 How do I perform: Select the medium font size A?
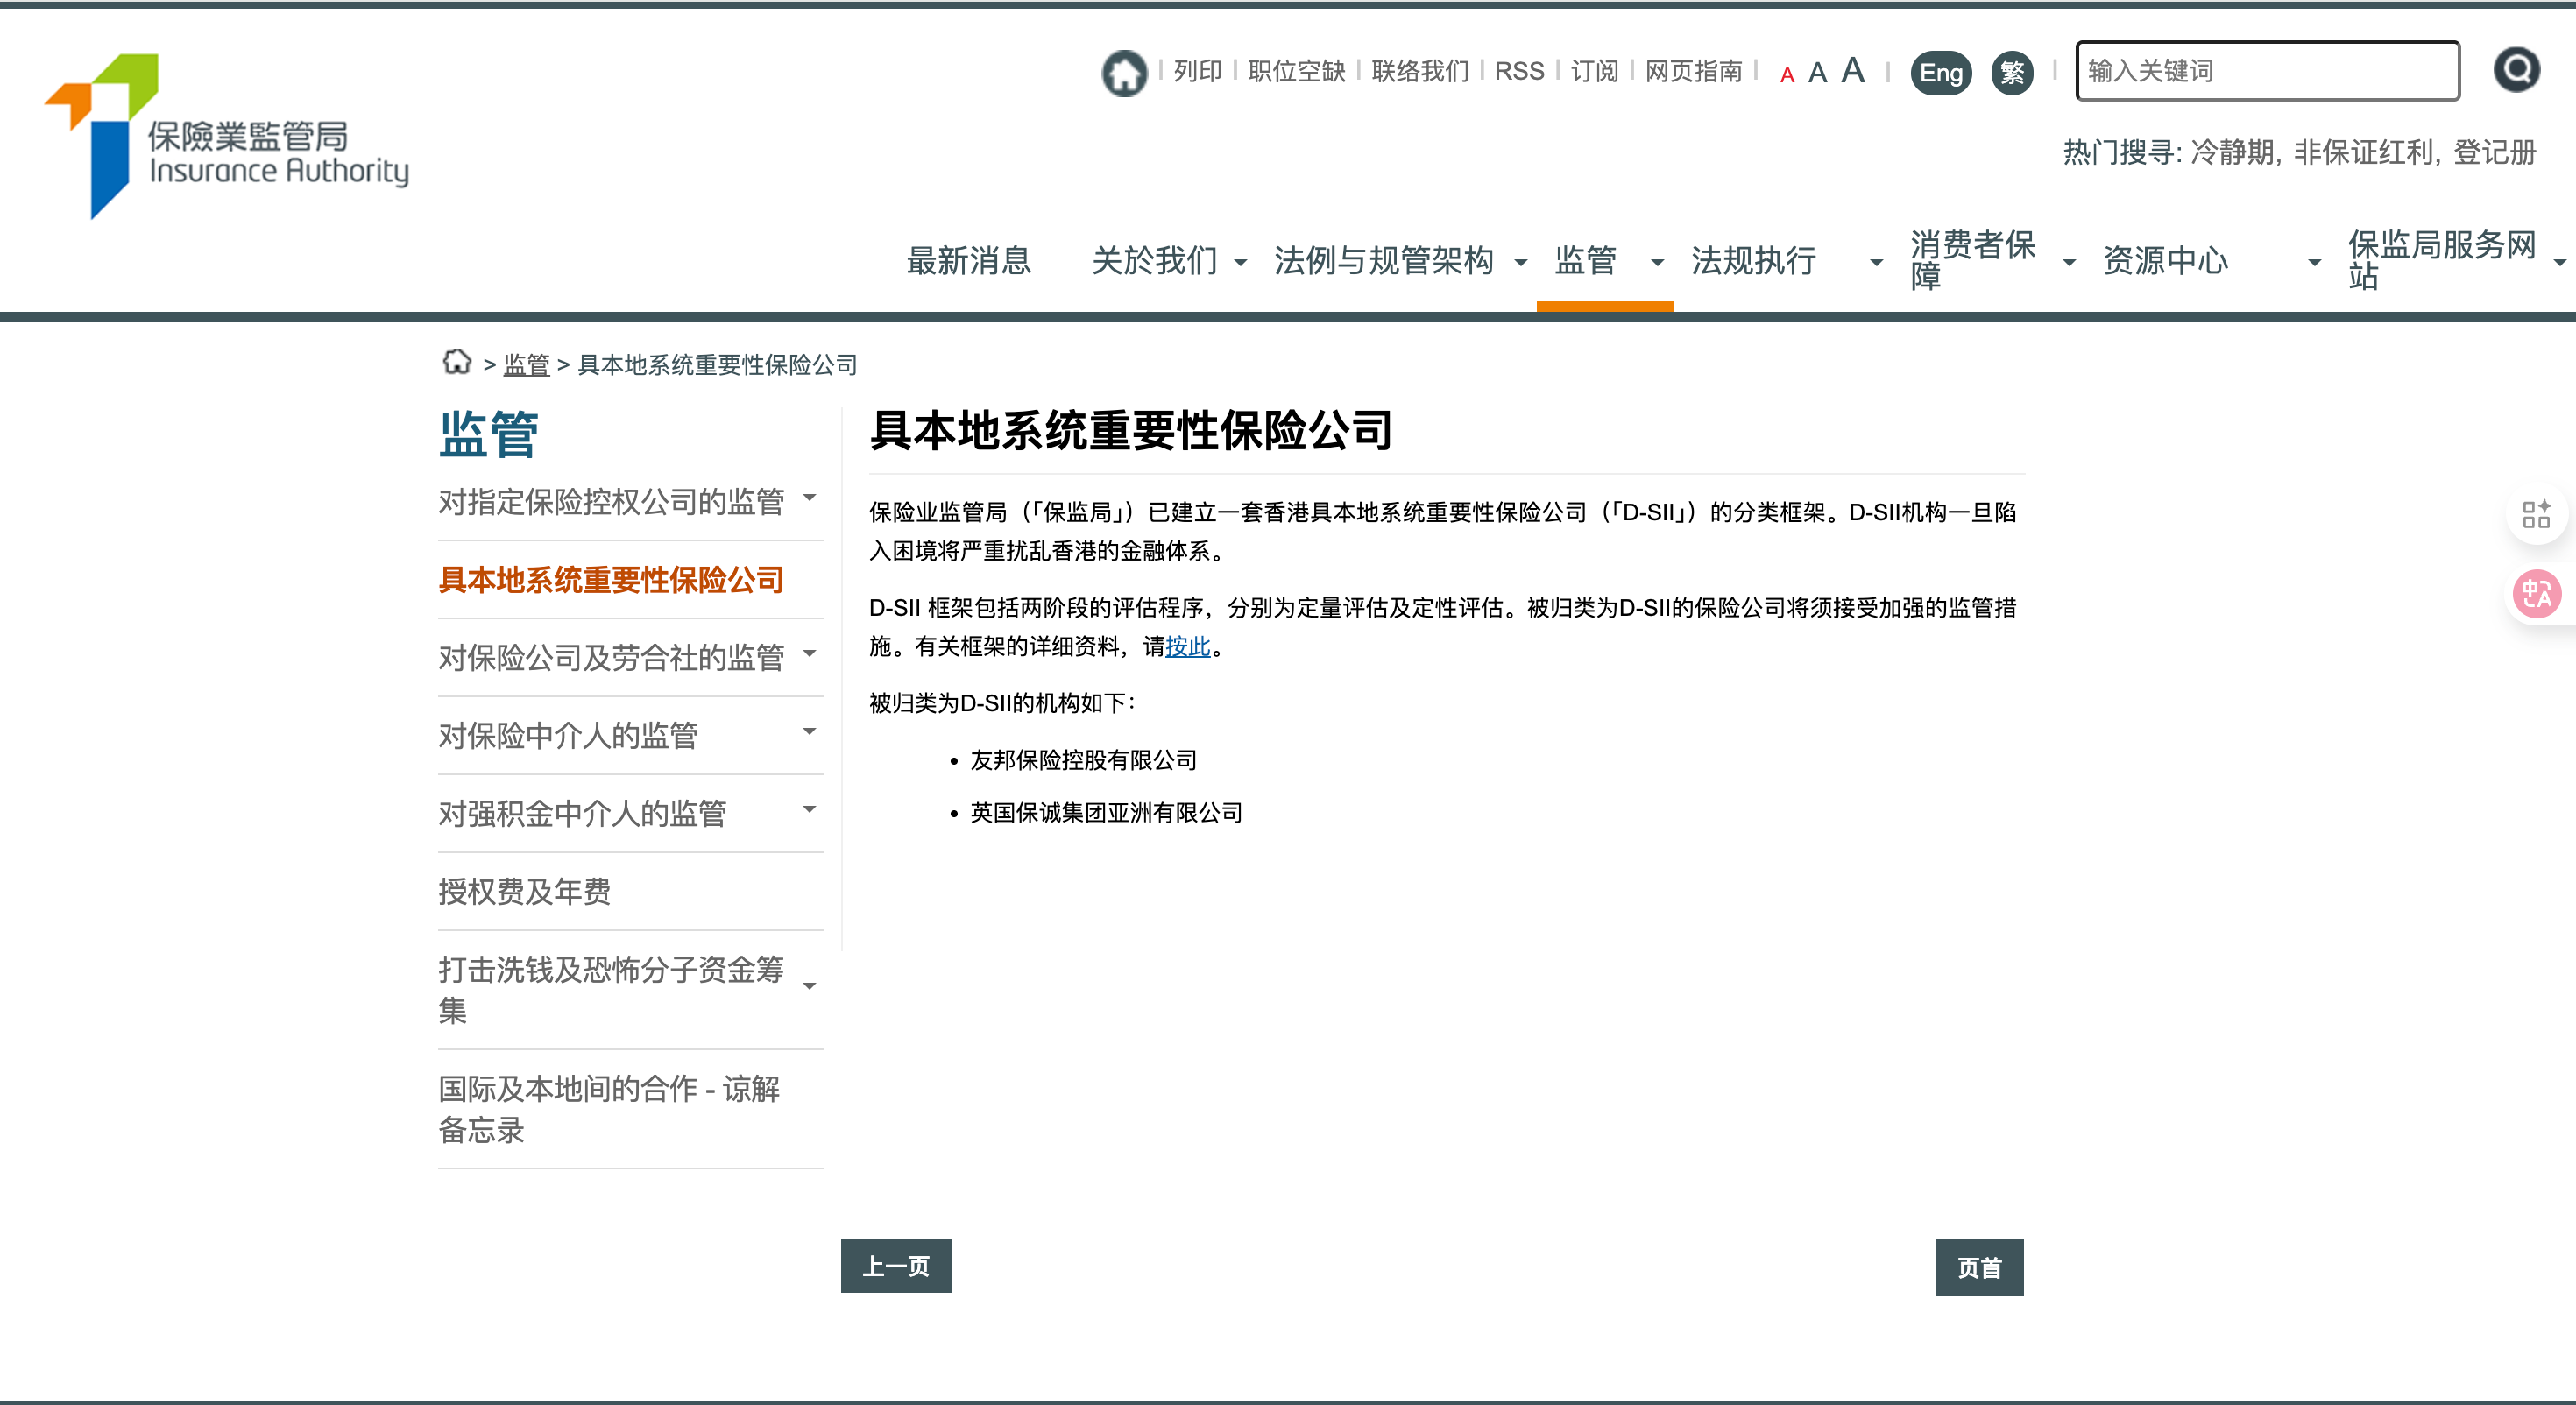pos(1817,73)
